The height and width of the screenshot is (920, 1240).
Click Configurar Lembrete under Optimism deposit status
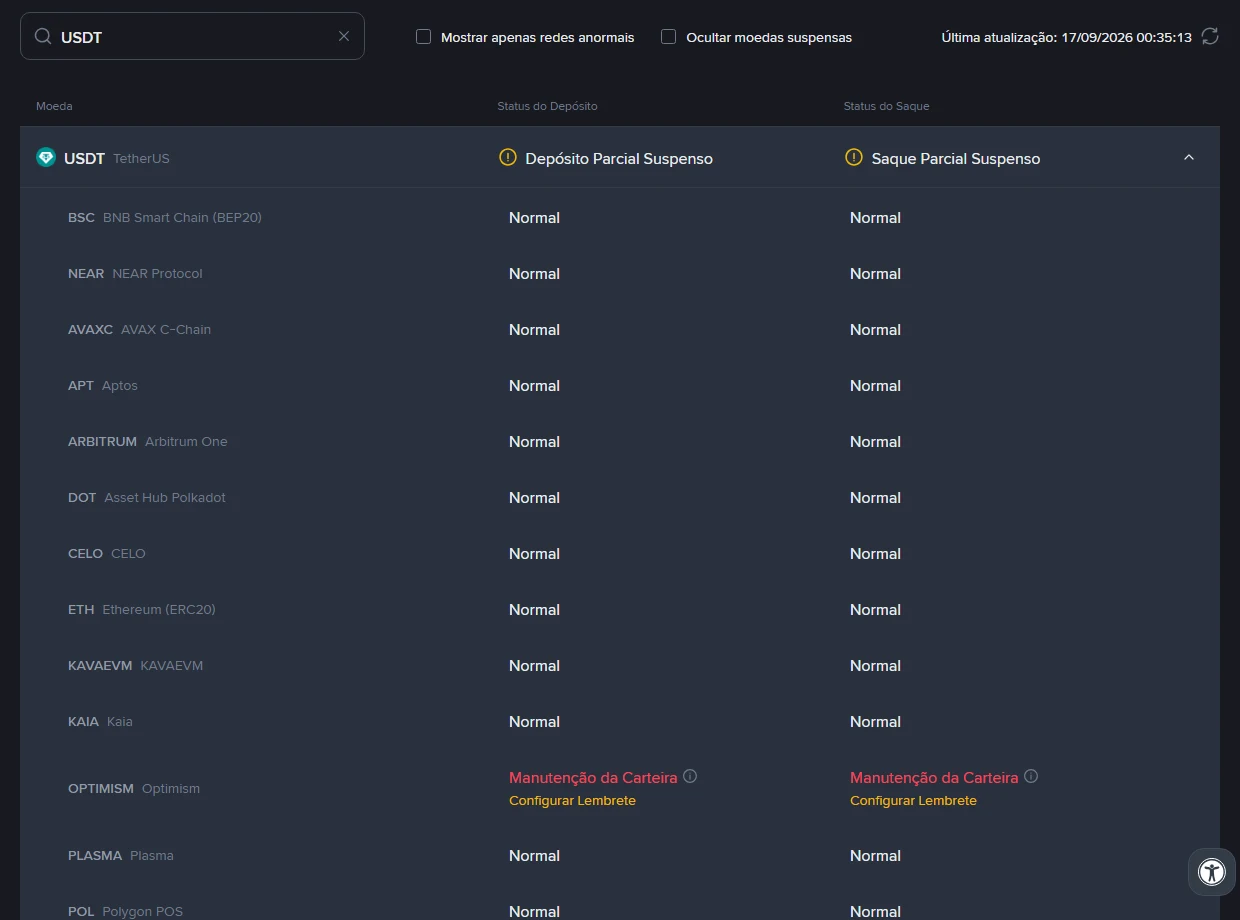pos(572,801)
